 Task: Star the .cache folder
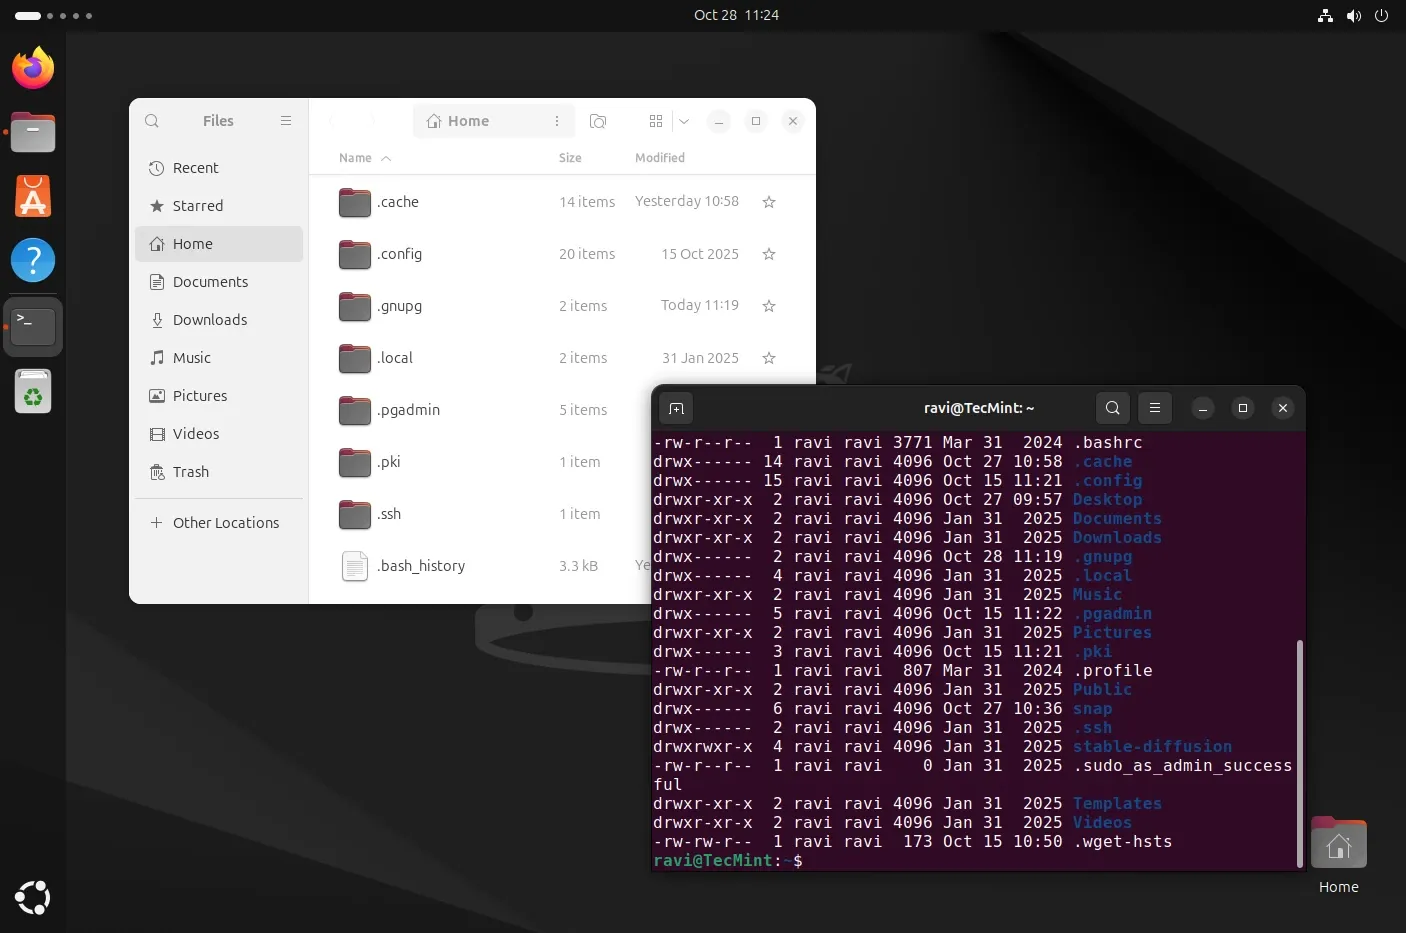pyautogui.click(x=769, y=202)
